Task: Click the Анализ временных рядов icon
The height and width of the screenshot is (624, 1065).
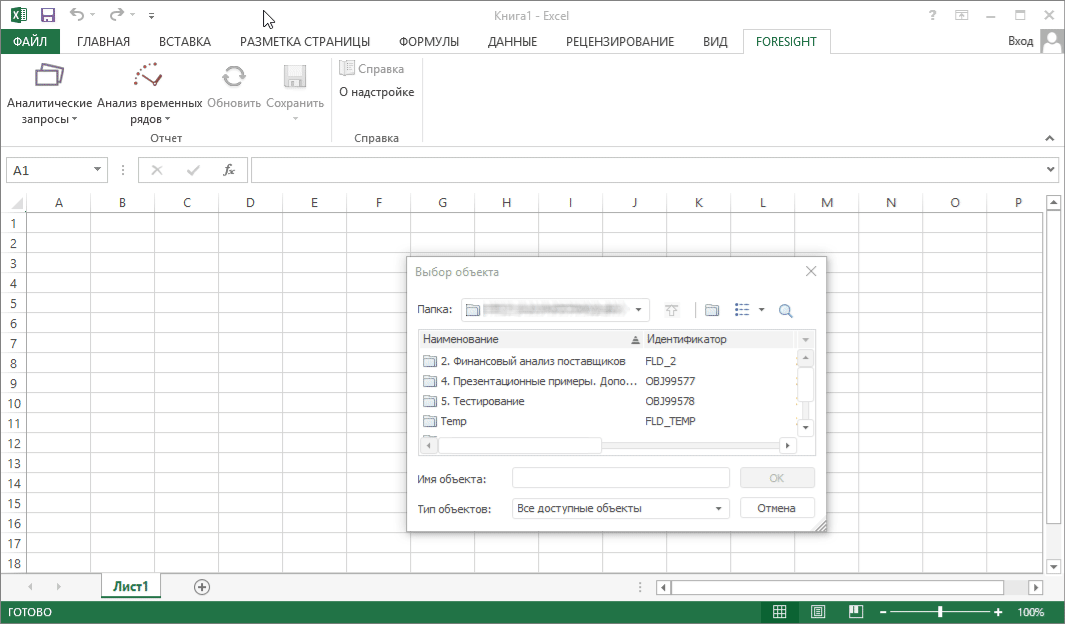Action: tap(148, 76)
